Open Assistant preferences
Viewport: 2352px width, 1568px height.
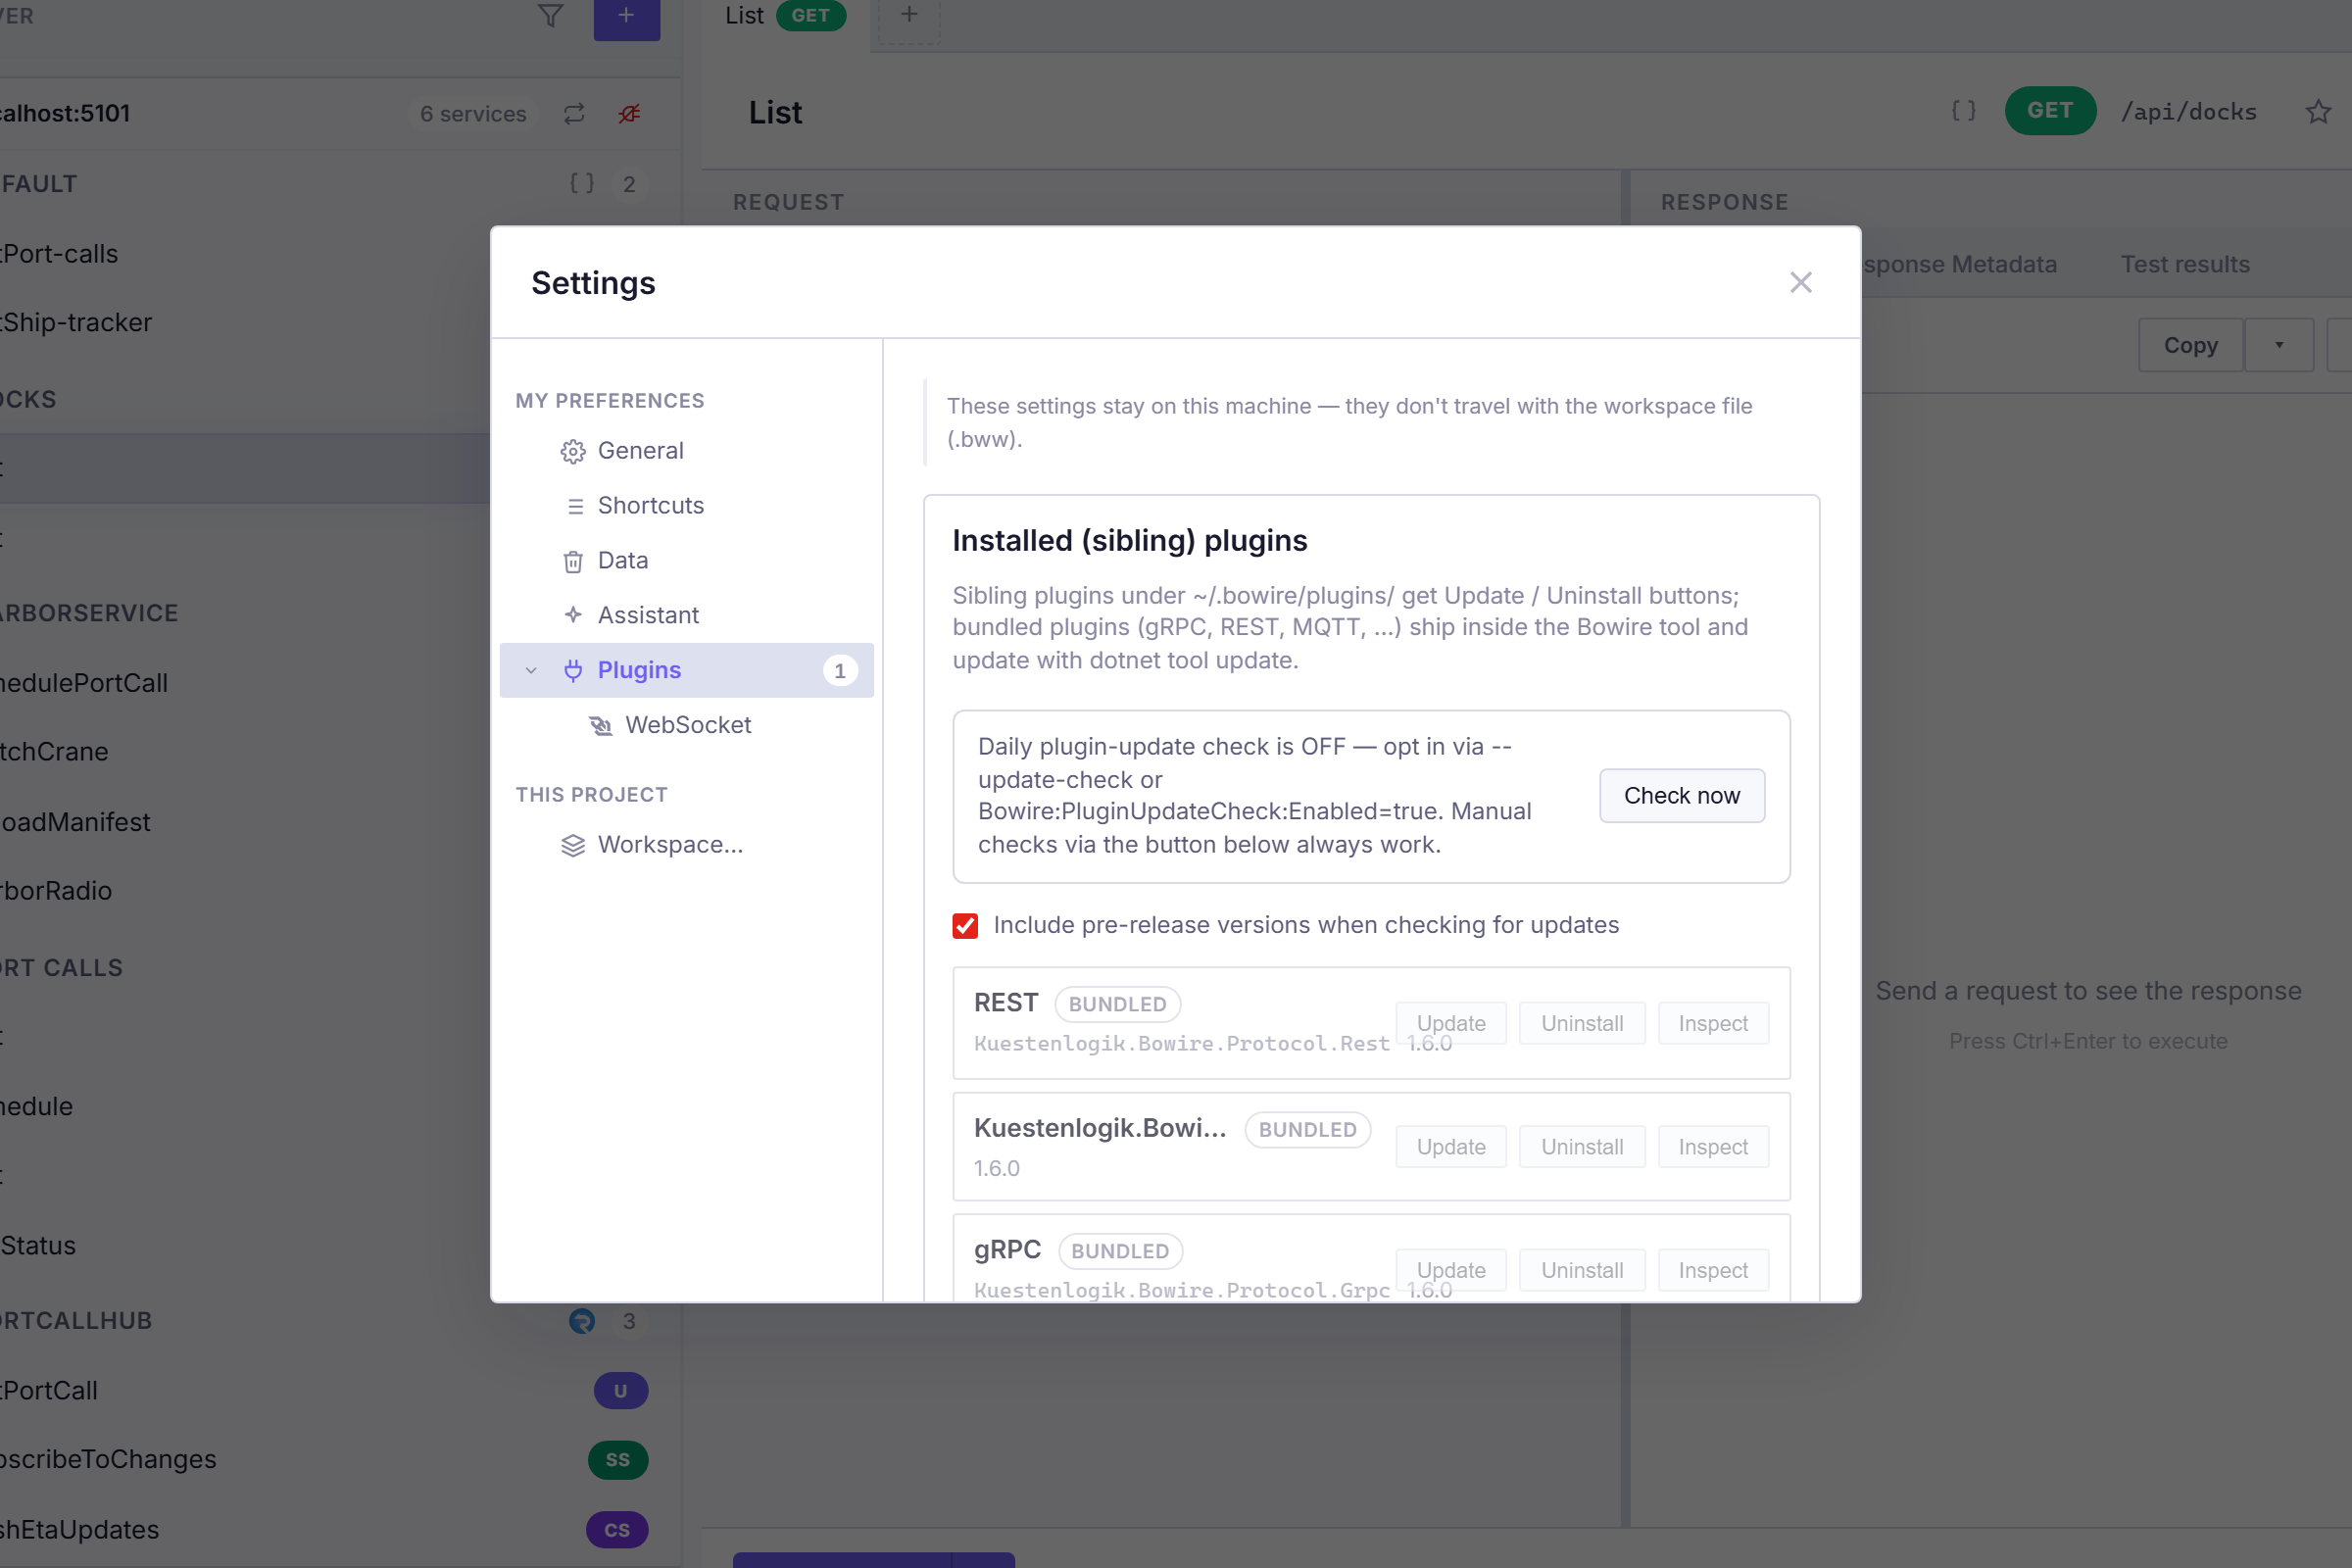tap(686, 616)
